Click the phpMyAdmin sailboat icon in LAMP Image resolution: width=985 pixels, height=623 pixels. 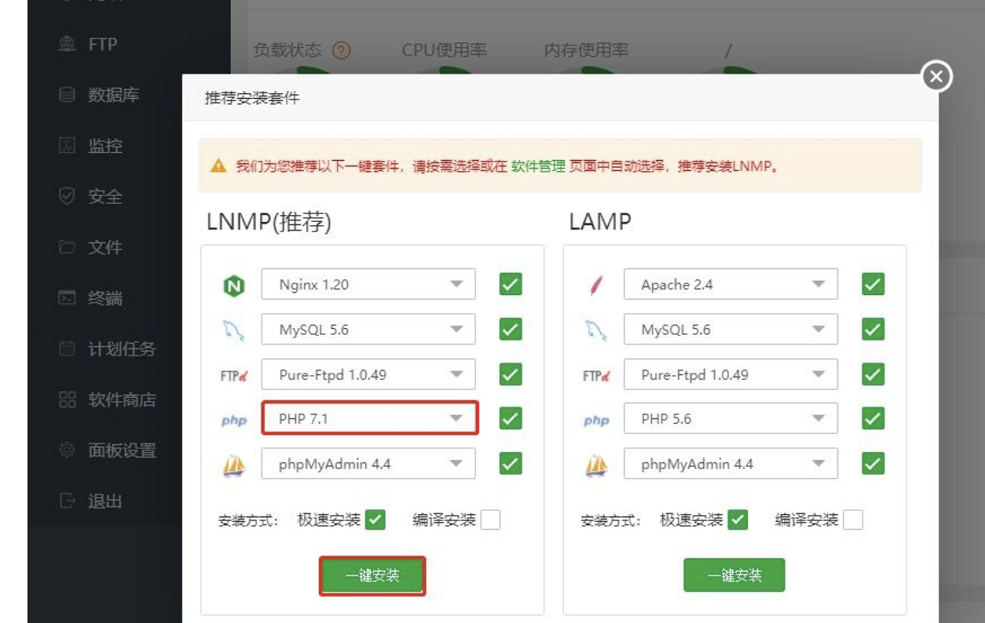click(596, 465)
